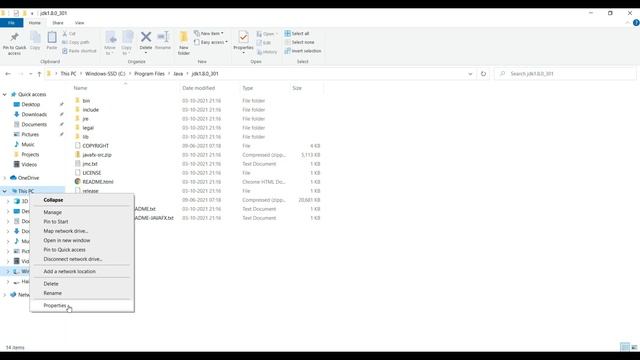The image size is (640, 360).
Task: Click the Refresh address bar button
Action: tap(483, 74)
